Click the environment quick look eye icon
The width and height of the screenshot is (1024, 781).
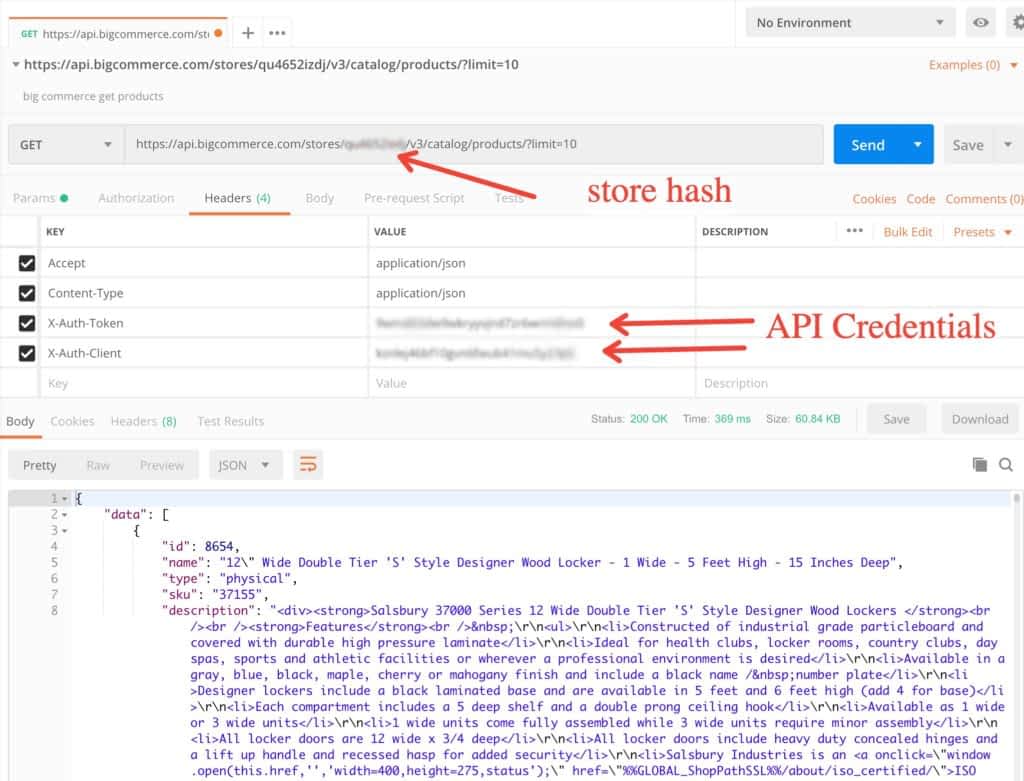point(980,22)
